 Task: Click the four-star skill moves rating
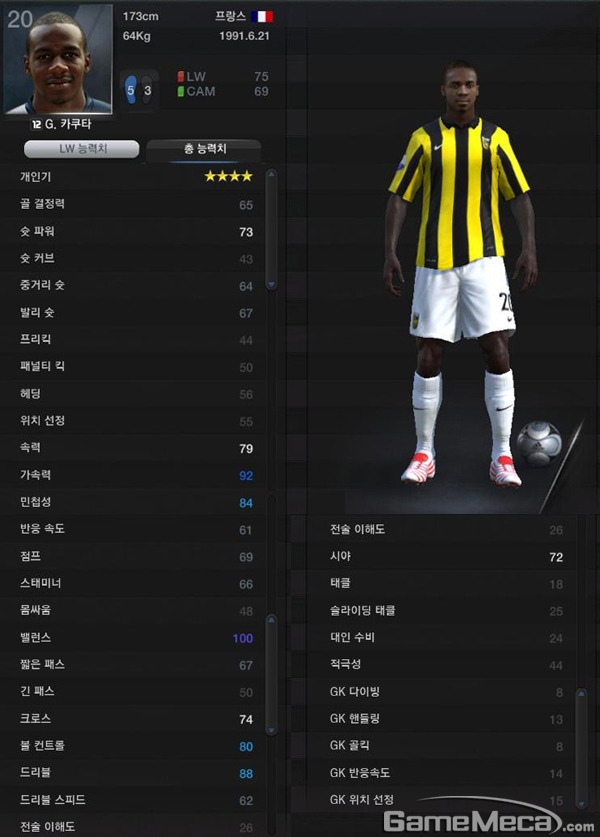tap(228, 176)
